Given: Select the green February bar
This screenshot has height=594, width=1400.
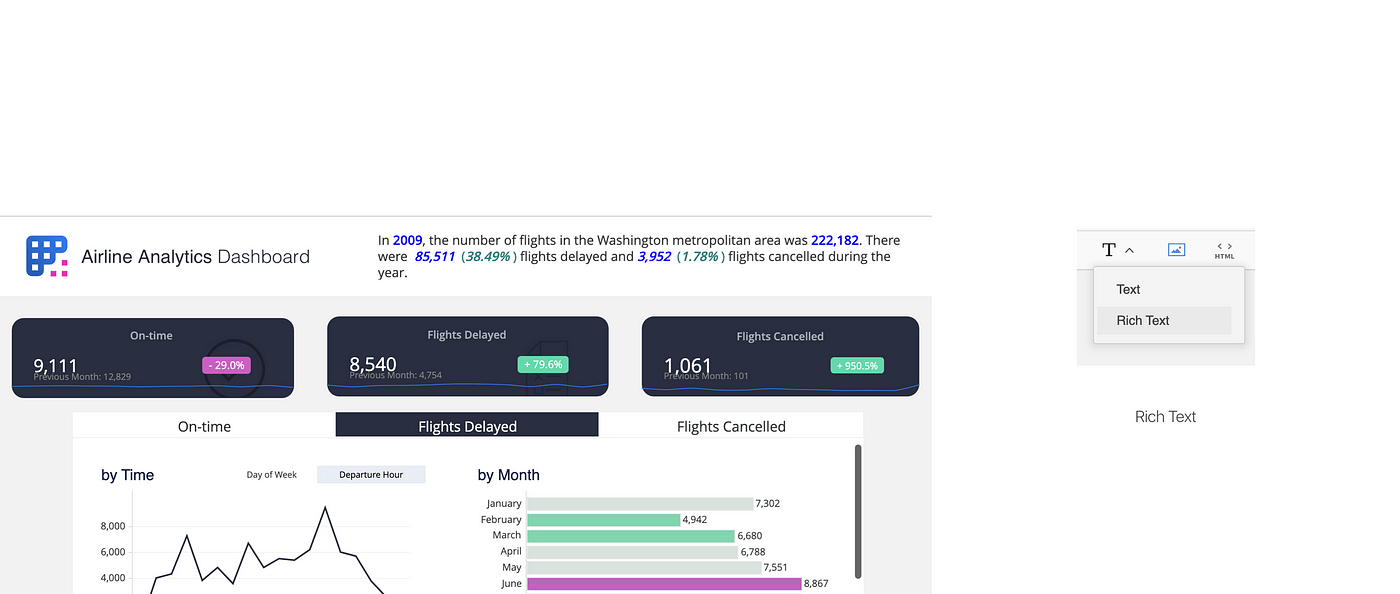Looking at the screenshot, I should click(603, 520).
